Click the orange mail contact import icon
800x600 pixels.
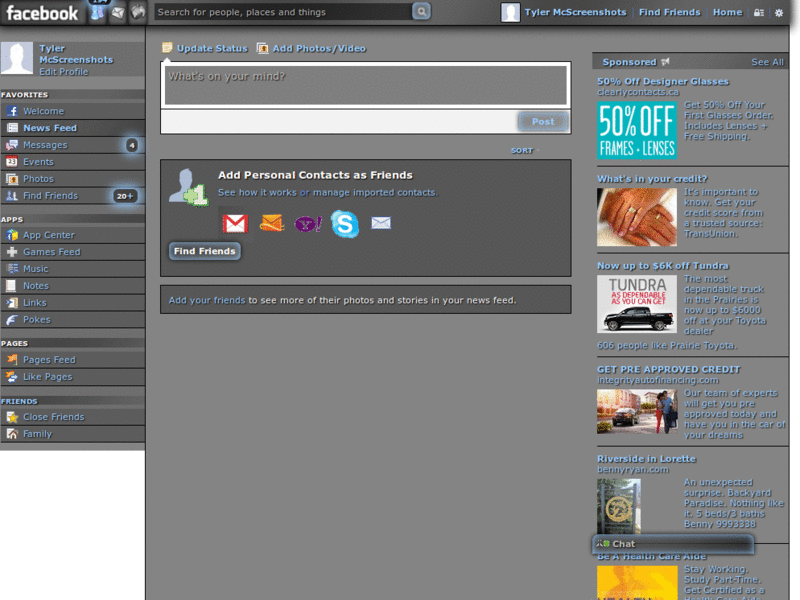[271, 223]
